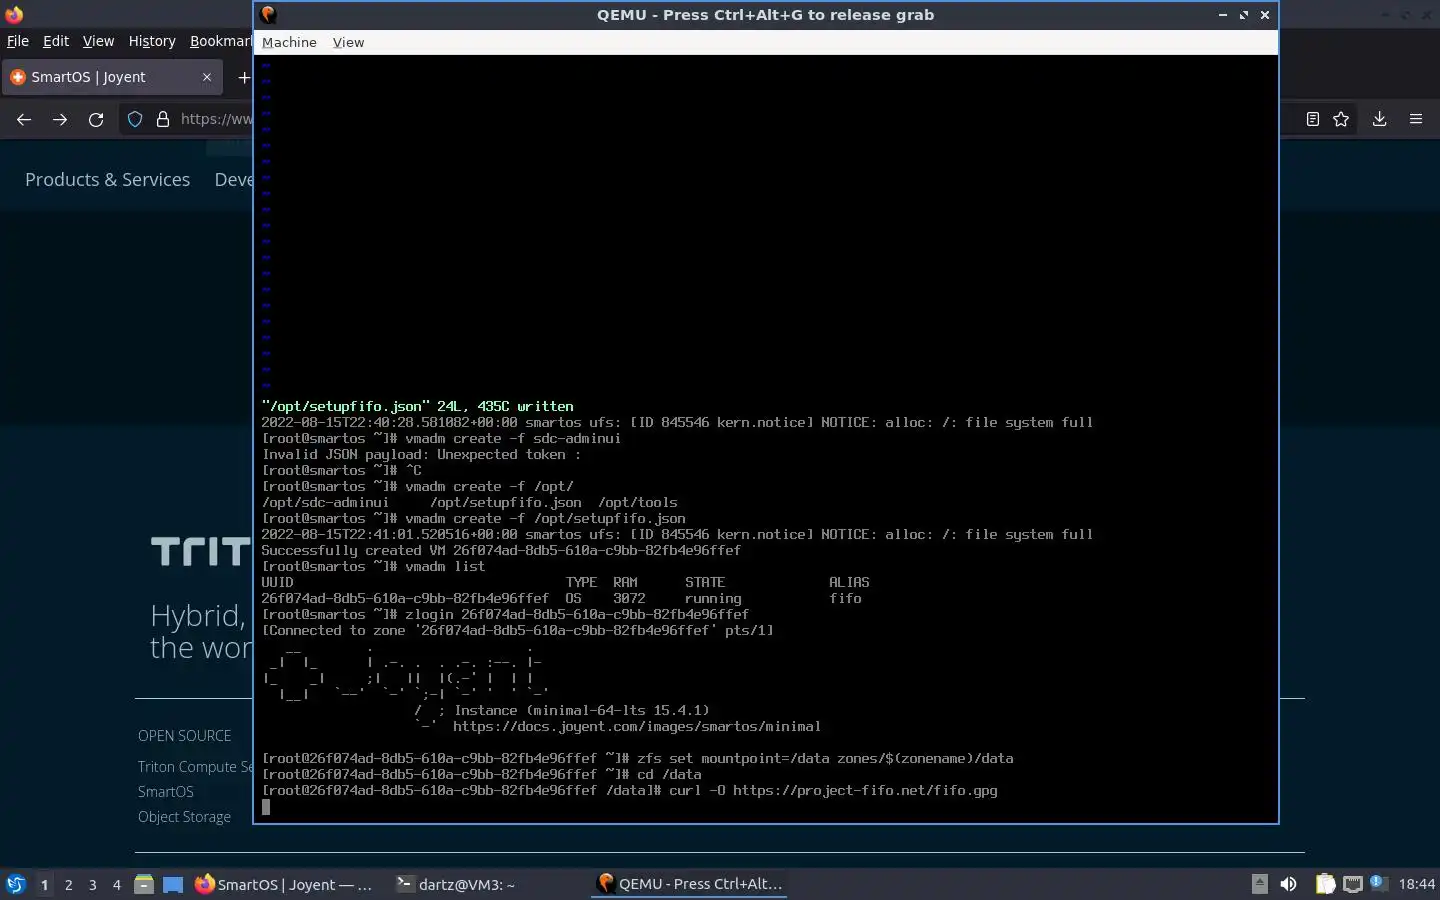Open Firefox History menu
This screenshot has width=1440, height=900.
click(152, 41)
